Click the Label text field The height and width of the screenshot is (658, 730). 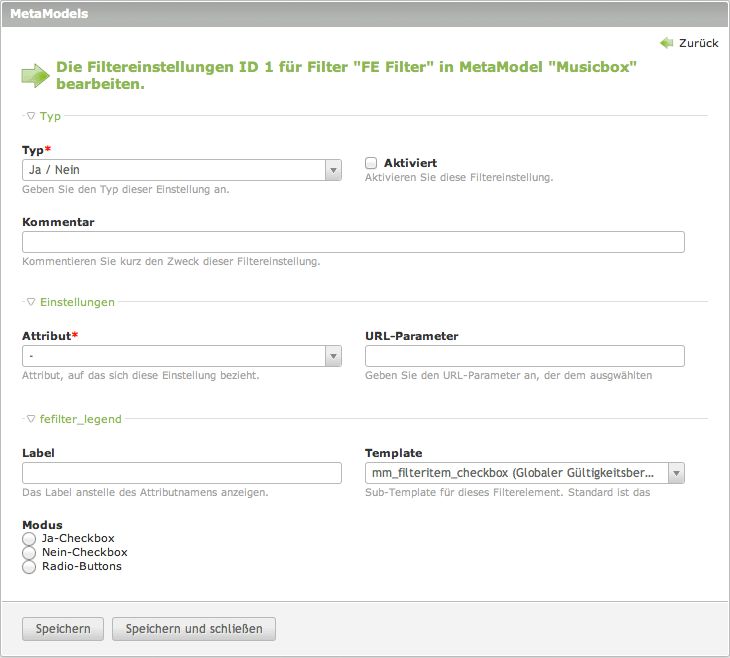pyautogui.click(x=181, y=473)
